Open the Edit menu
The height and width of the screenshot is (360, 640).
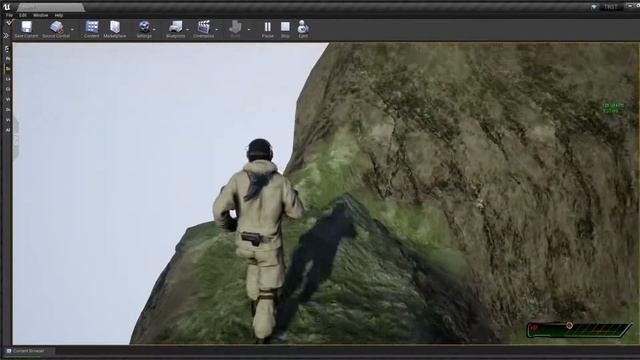(x=23, y=15)
